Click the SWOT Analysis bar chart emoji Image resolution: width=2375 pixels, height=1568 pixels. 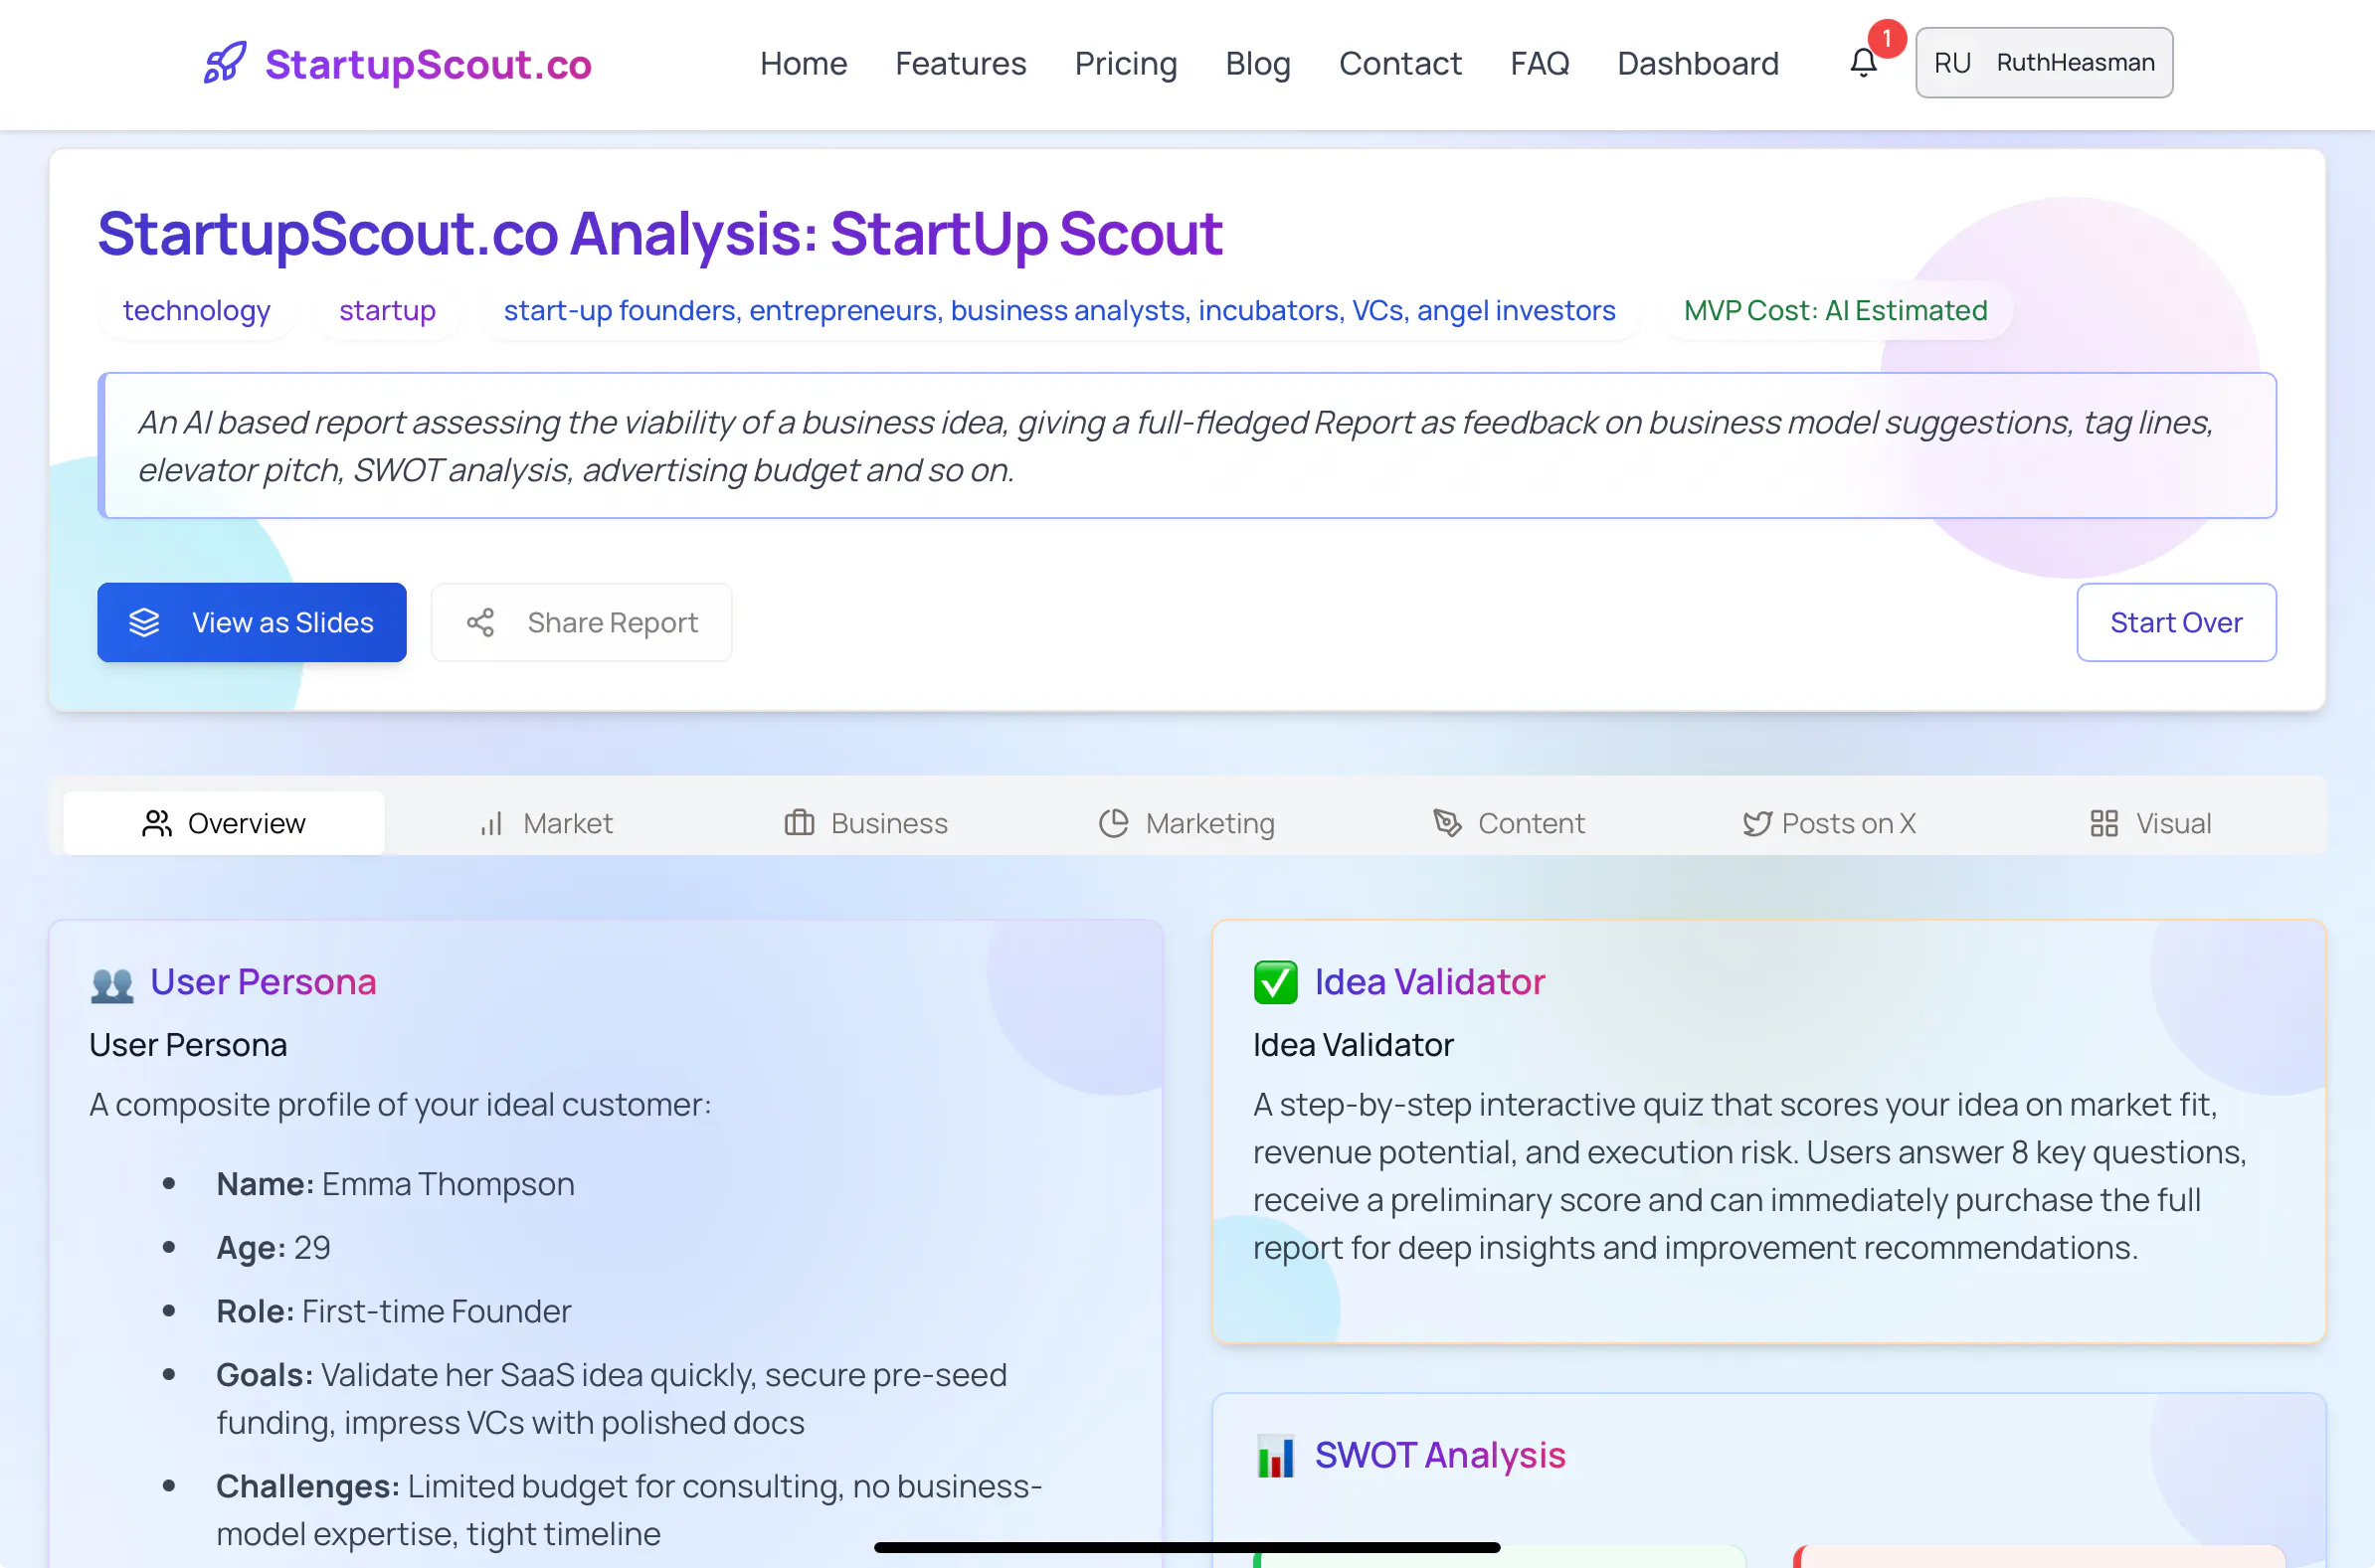pos(1275,1456)
